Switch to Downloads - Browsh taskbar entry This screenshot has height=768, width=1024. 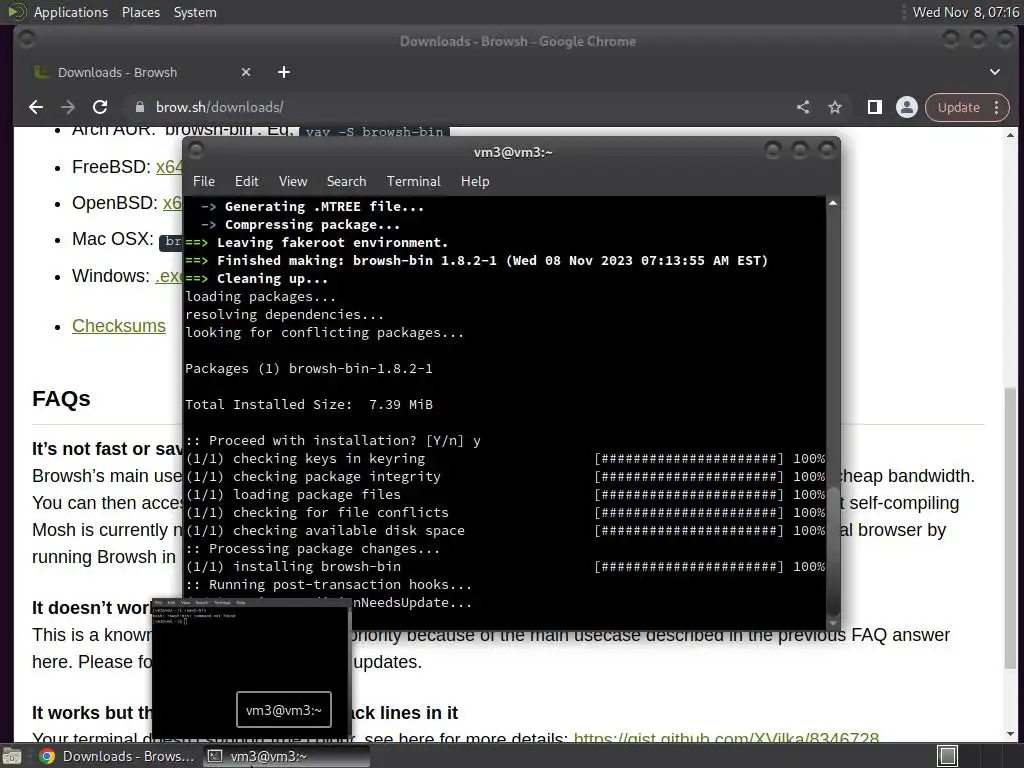point(116,756)
